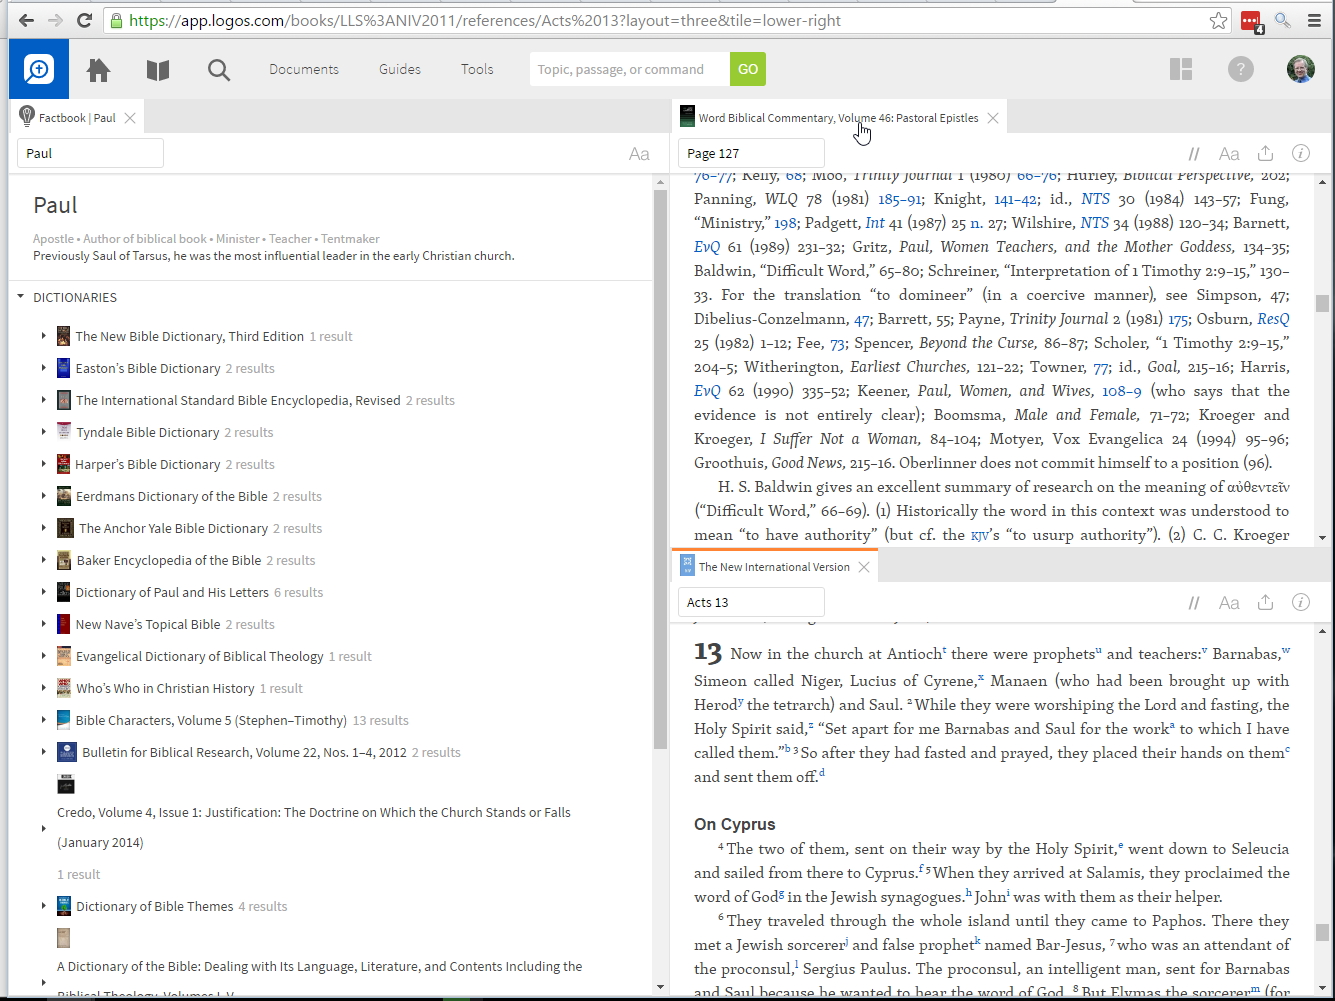Screen dimensions: 1335x1001
Task: Open Bulletin for Biblical Research, Volume 22 entry
Action: (244, 752)
